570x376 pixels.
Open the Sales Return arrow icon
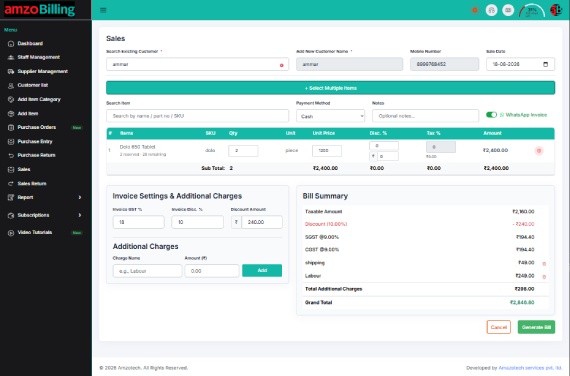coord(11,184)
